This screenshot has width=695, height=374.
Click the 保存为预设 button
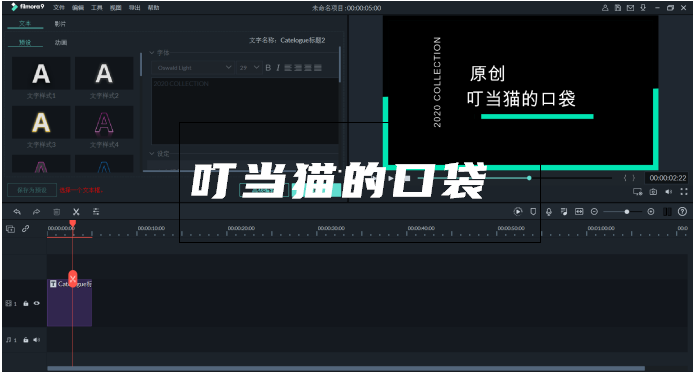pos(32,190)
